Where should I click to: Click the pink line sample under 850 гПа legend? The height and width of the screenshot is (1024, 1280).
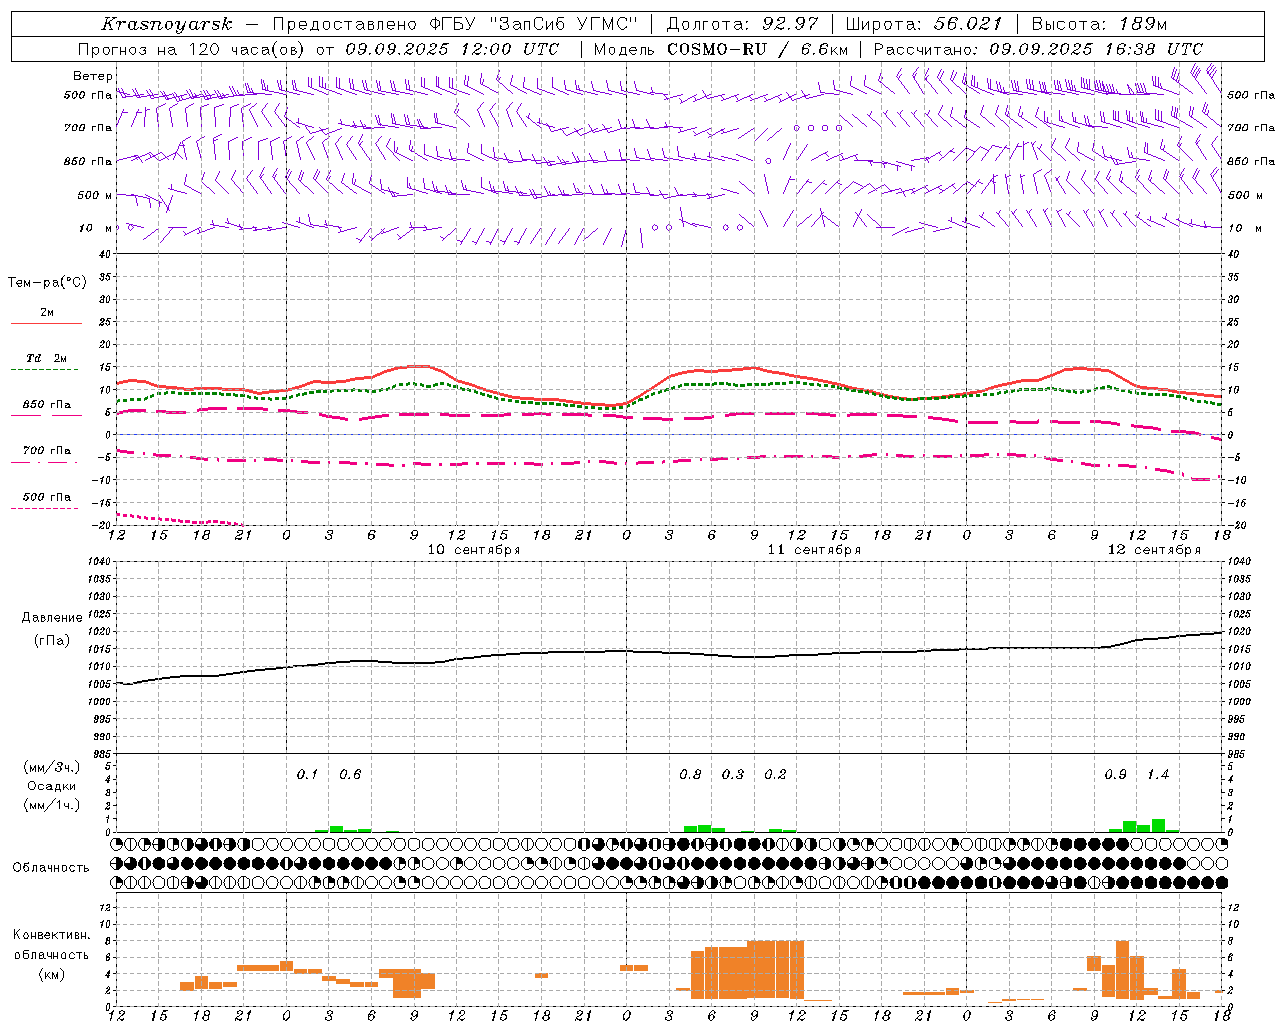46,416
